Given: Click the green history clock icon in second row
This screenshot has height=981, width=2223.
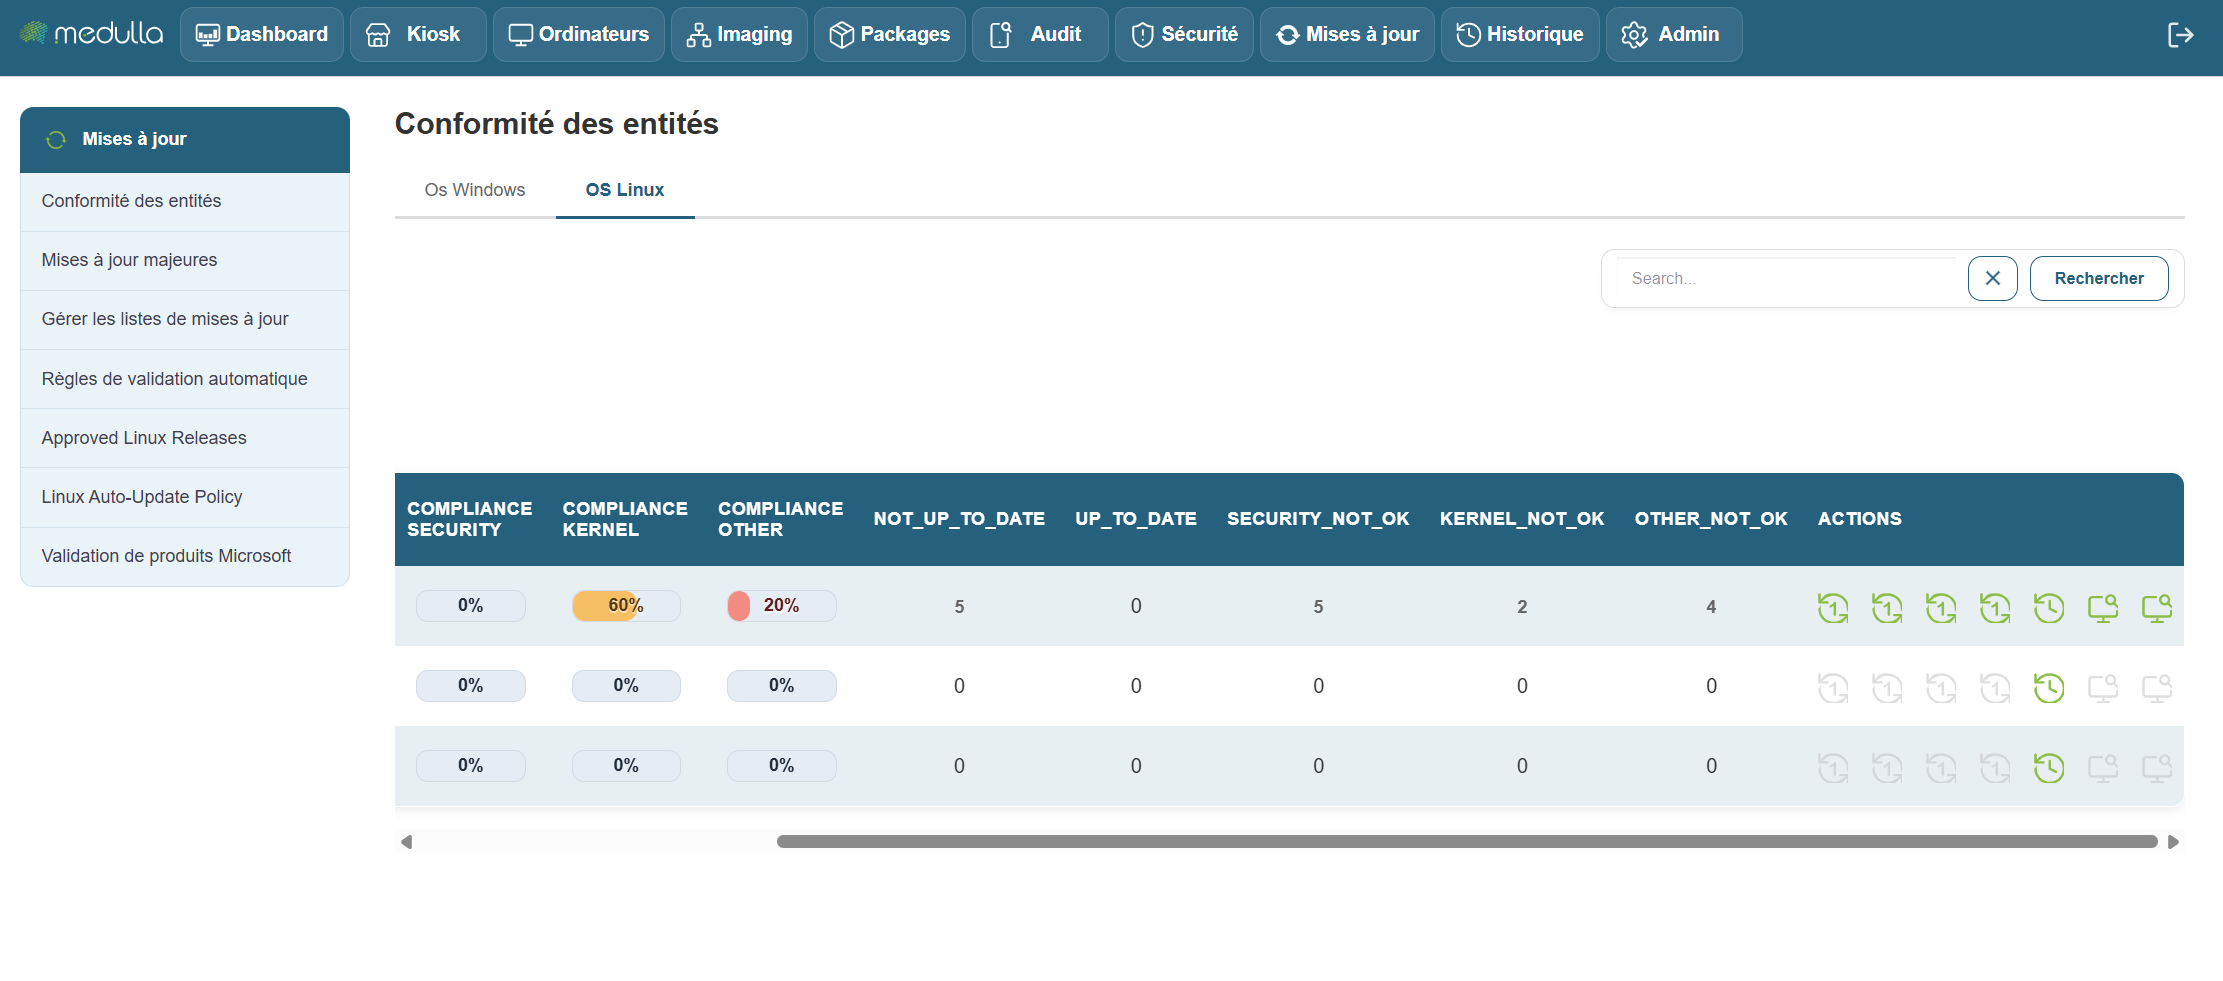Looking at the screenshot, I should (x=2049, y=687).
